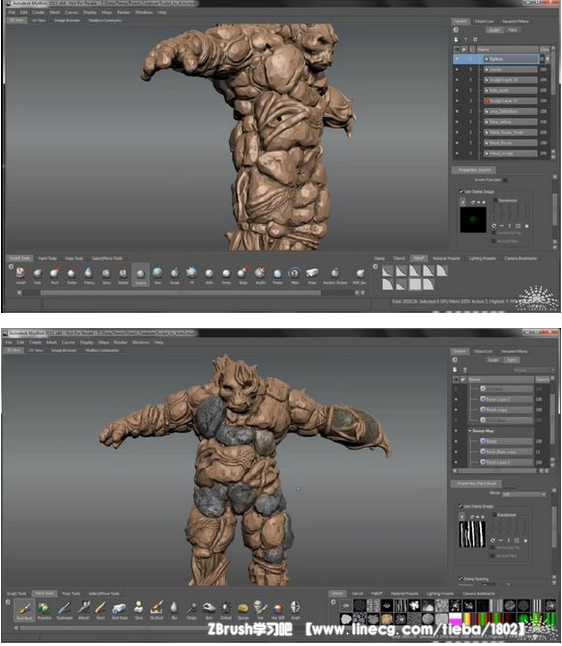
Task: Select Sponge paint tool in lower window
Action: click(243, 610)
